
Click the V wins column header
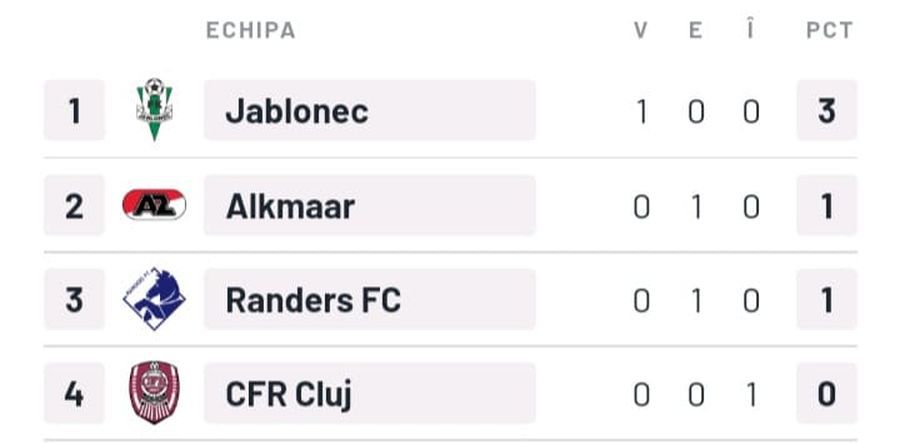coord(641,30)
